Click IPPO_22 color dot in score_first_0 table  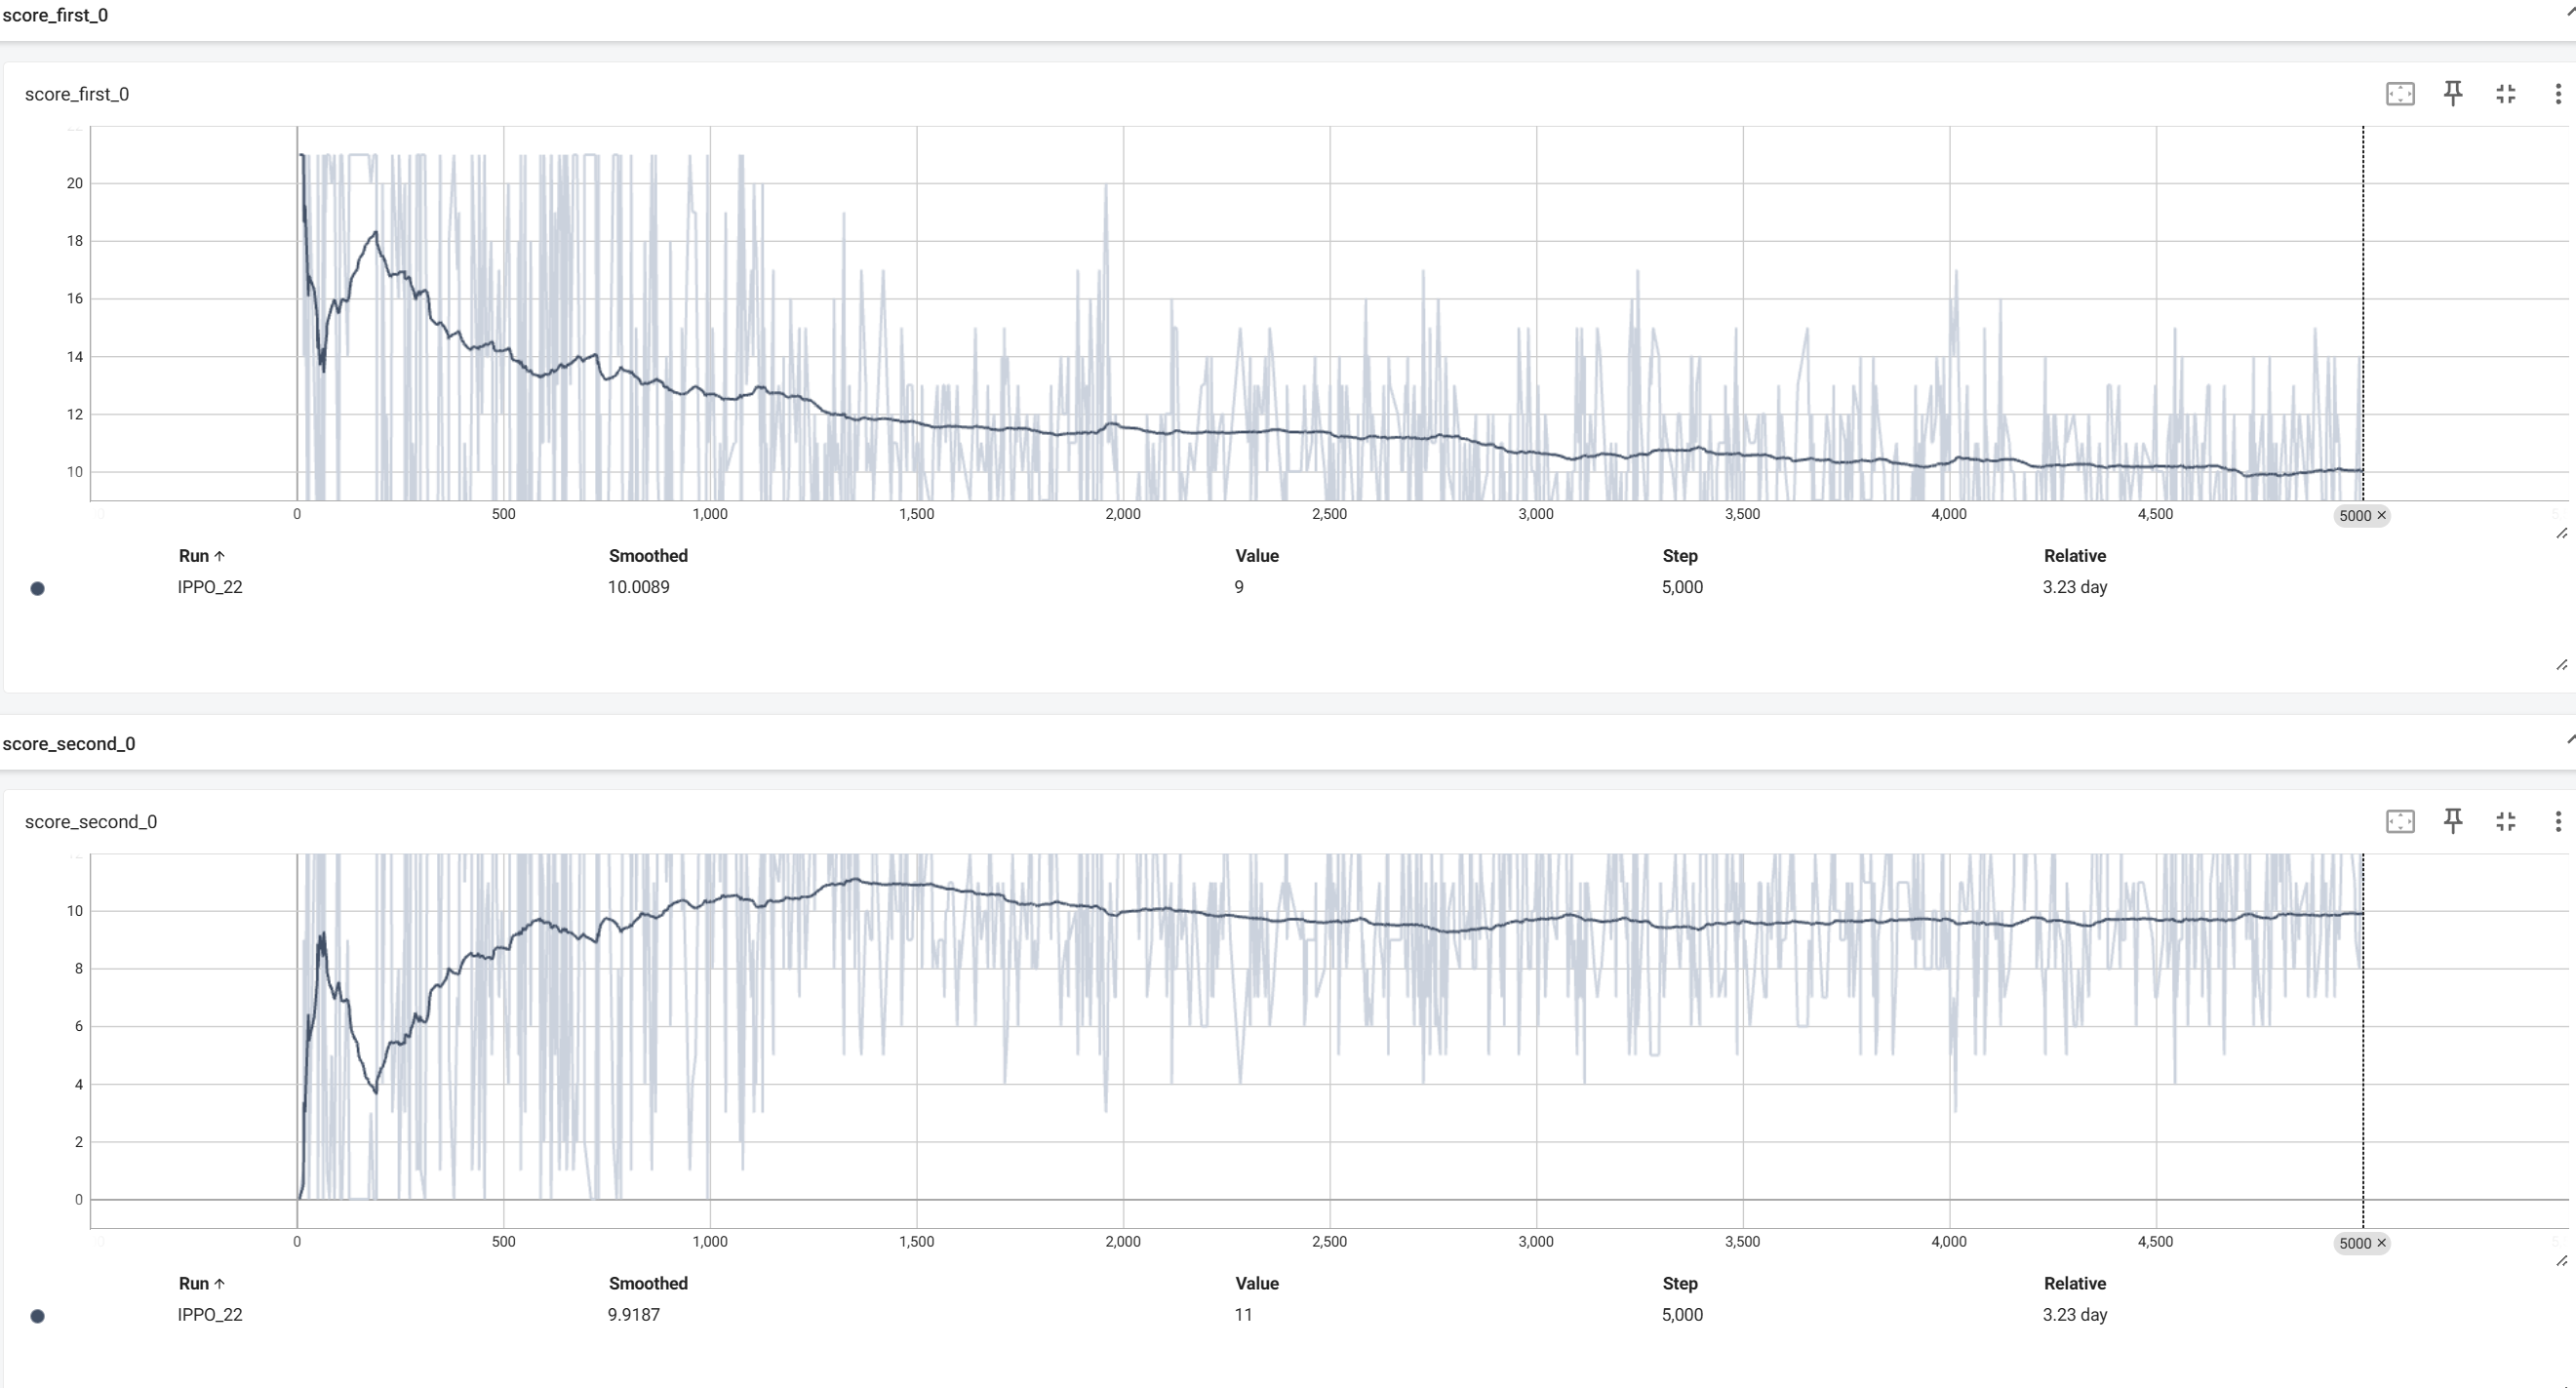click(x=38, y=589)
